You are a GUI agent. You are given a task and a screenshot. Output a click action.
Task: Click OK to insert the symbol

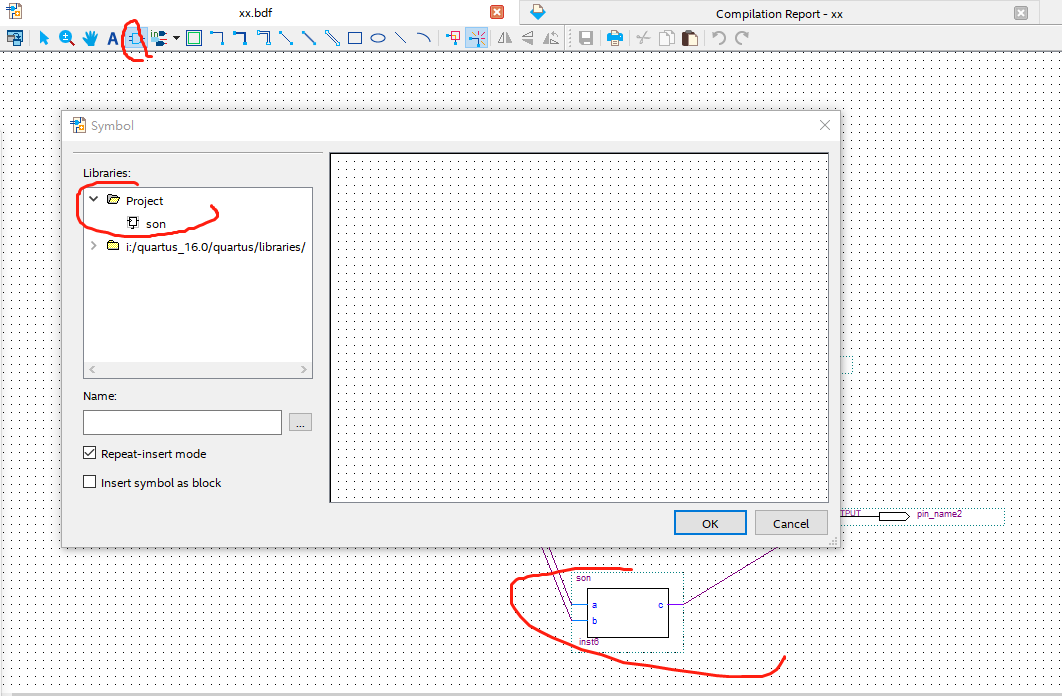[710, 522]
